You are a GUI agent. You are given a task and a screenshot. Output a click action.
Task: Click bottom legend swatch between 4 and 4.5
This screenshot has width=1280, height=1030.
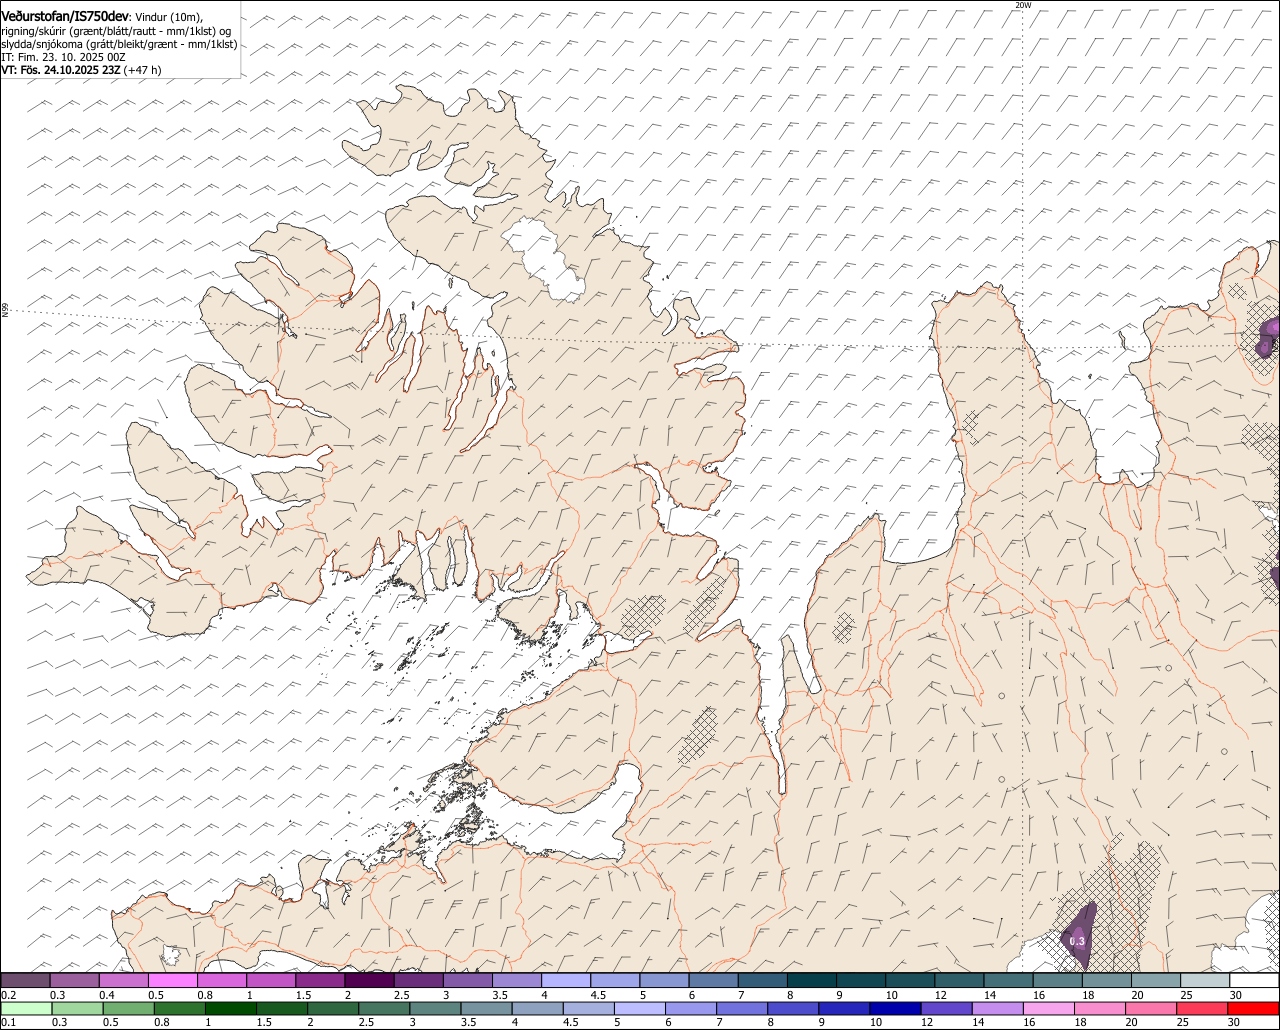coord(538,1009)
